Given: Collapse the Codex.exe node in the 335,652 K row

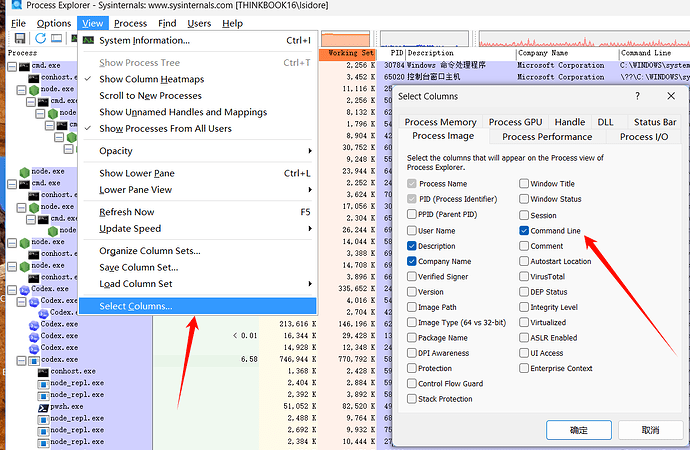Looking at the screenshot, I should 12,290.
